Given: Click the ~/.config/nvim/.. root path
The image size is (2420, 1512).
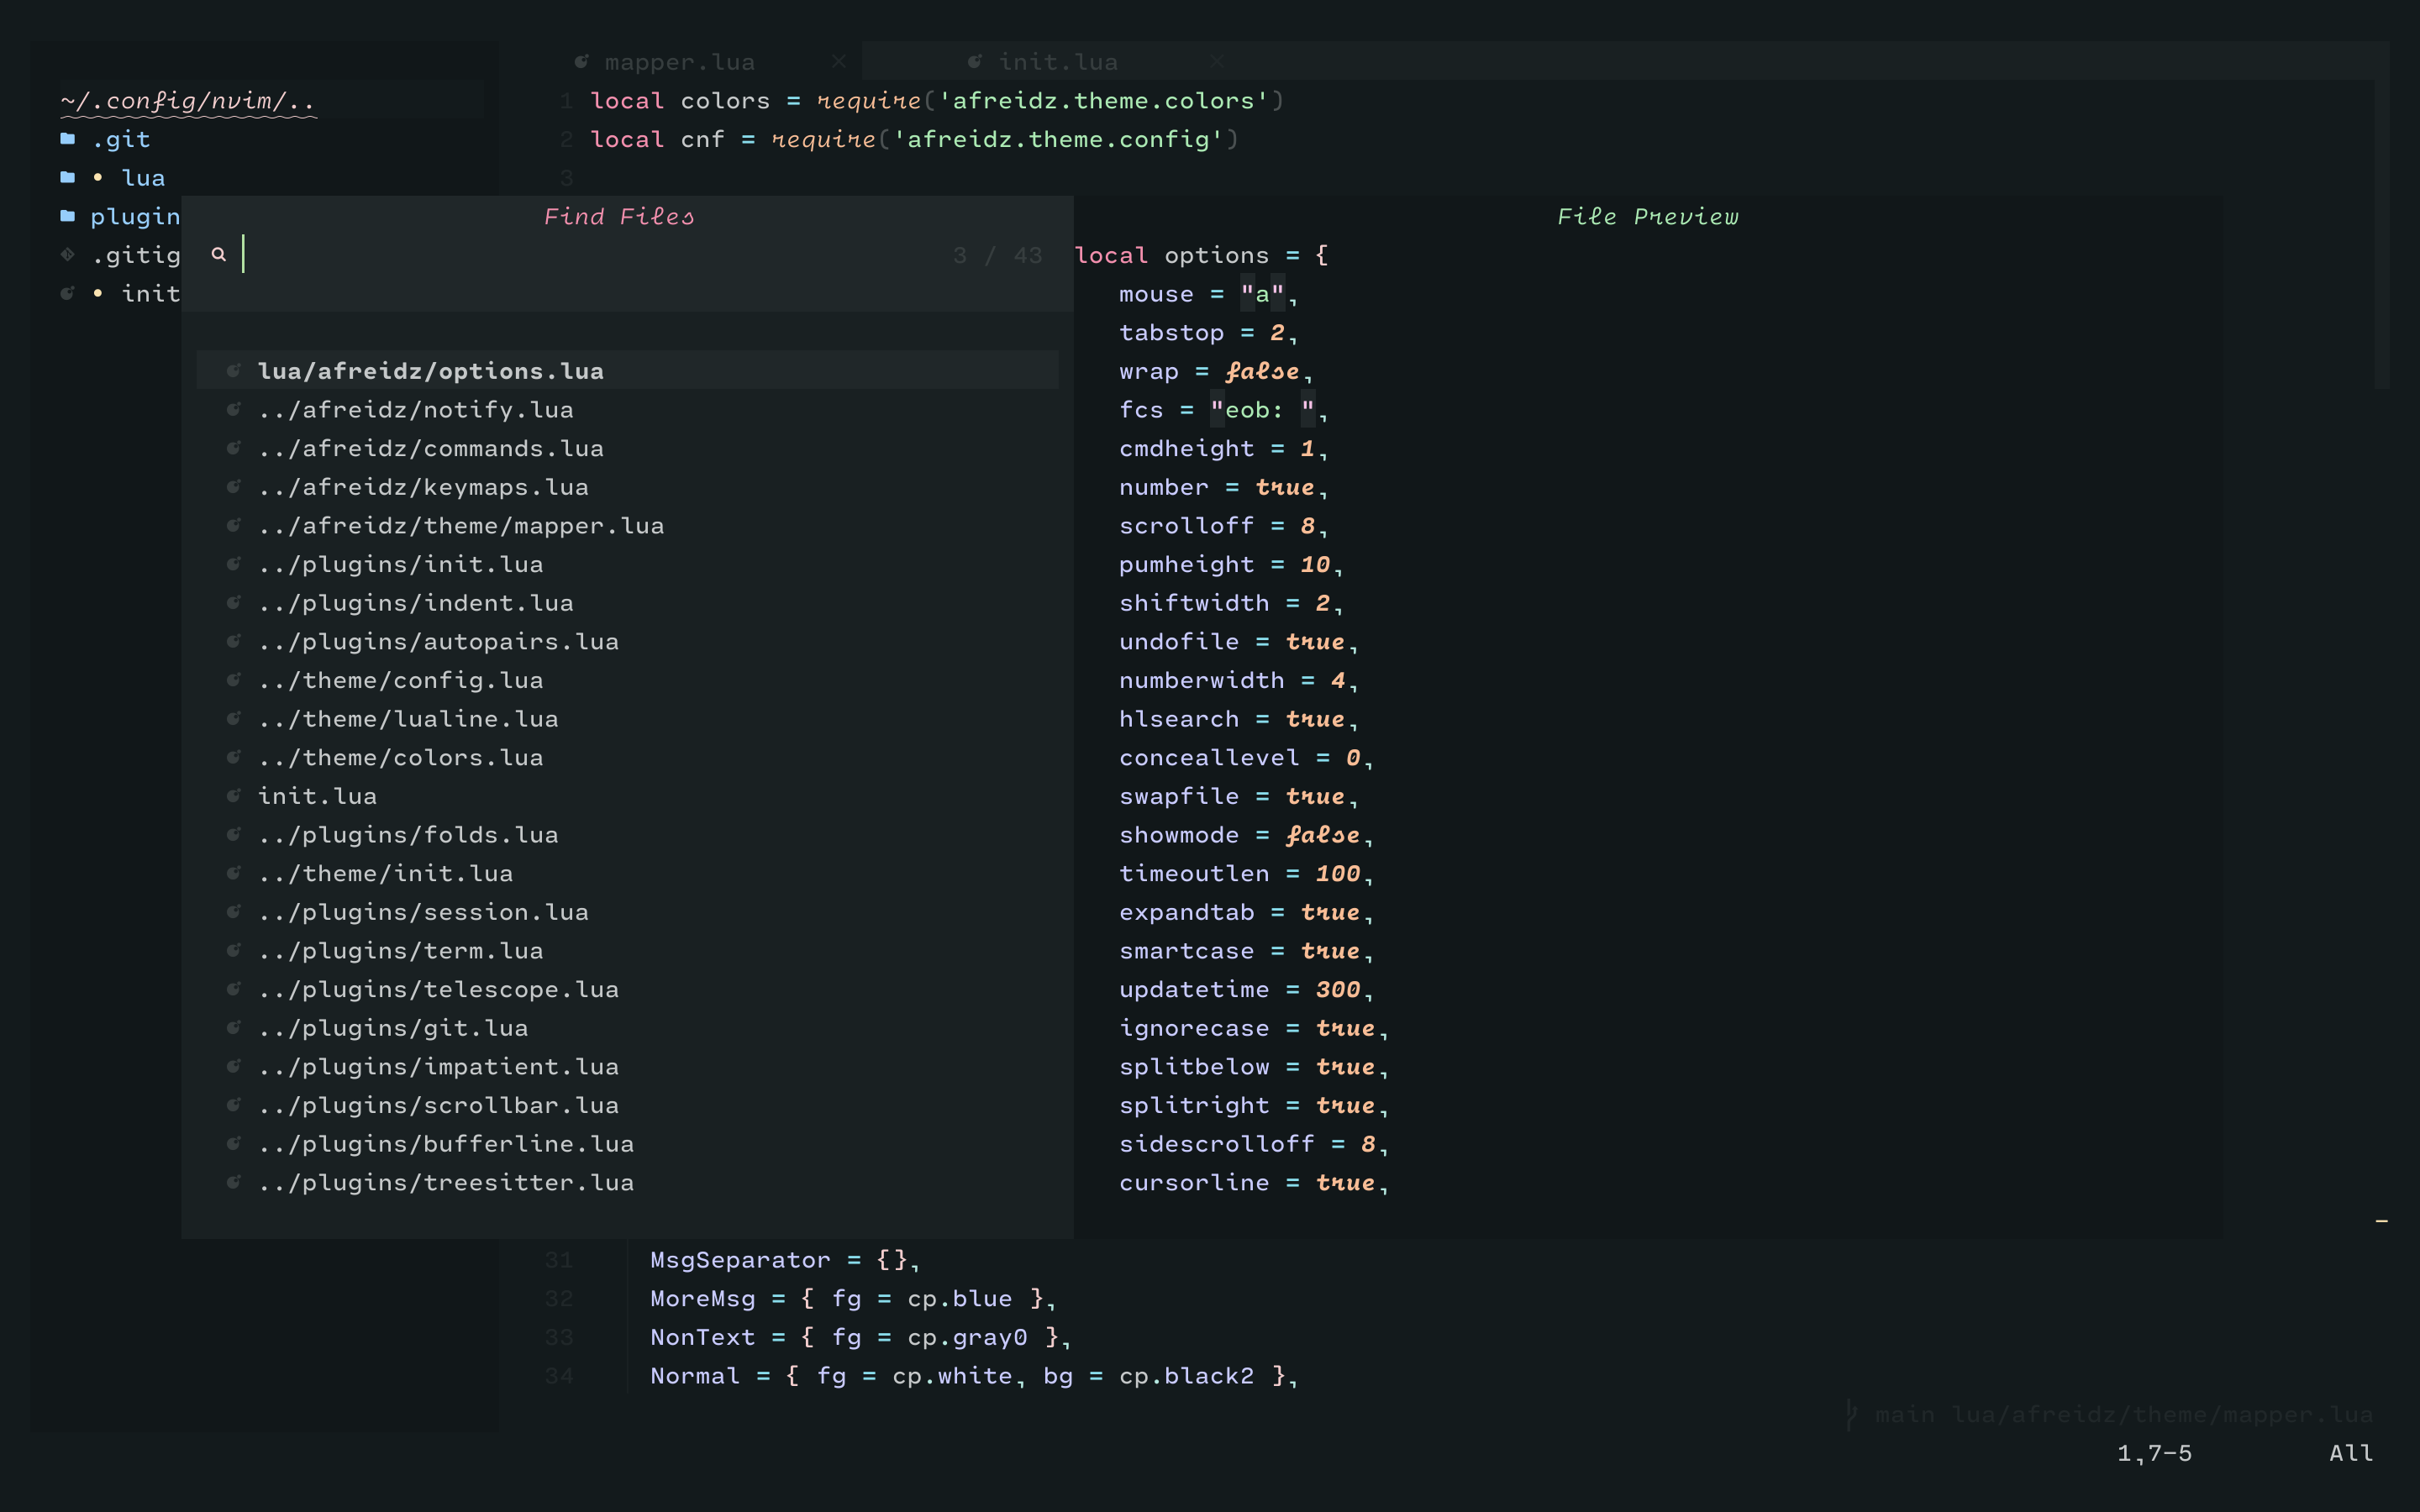Looking at the screenshot, I should [188, 101].
